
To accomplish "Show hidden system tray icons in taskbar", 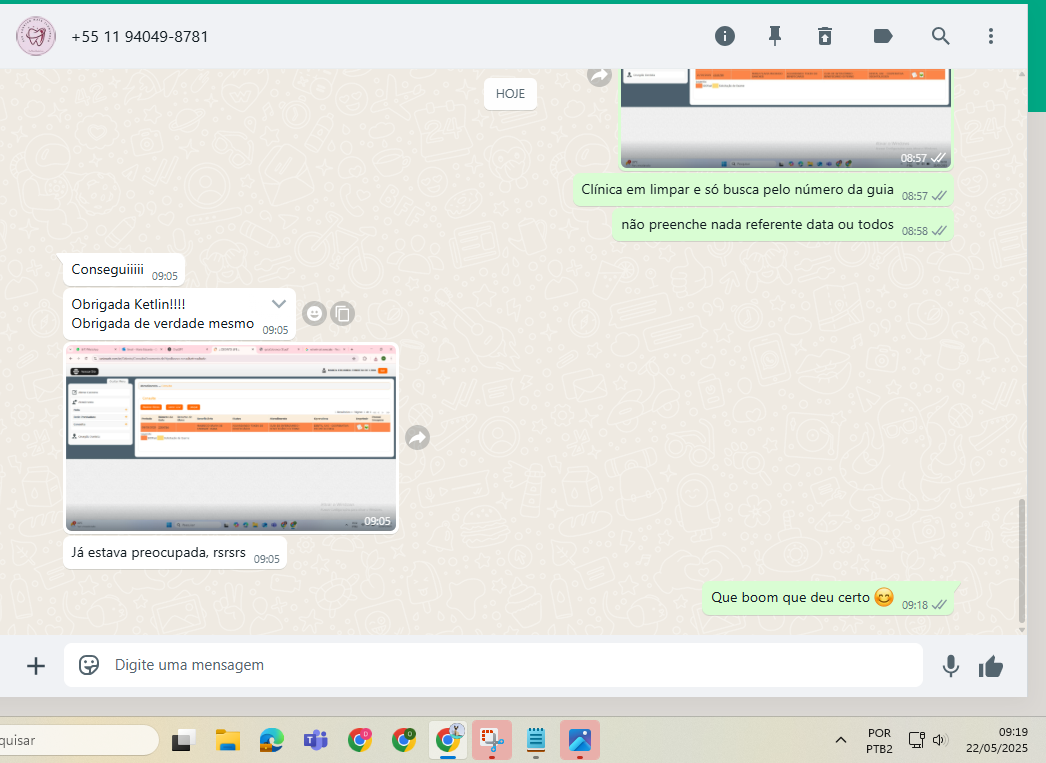I will tap(840, 740).
